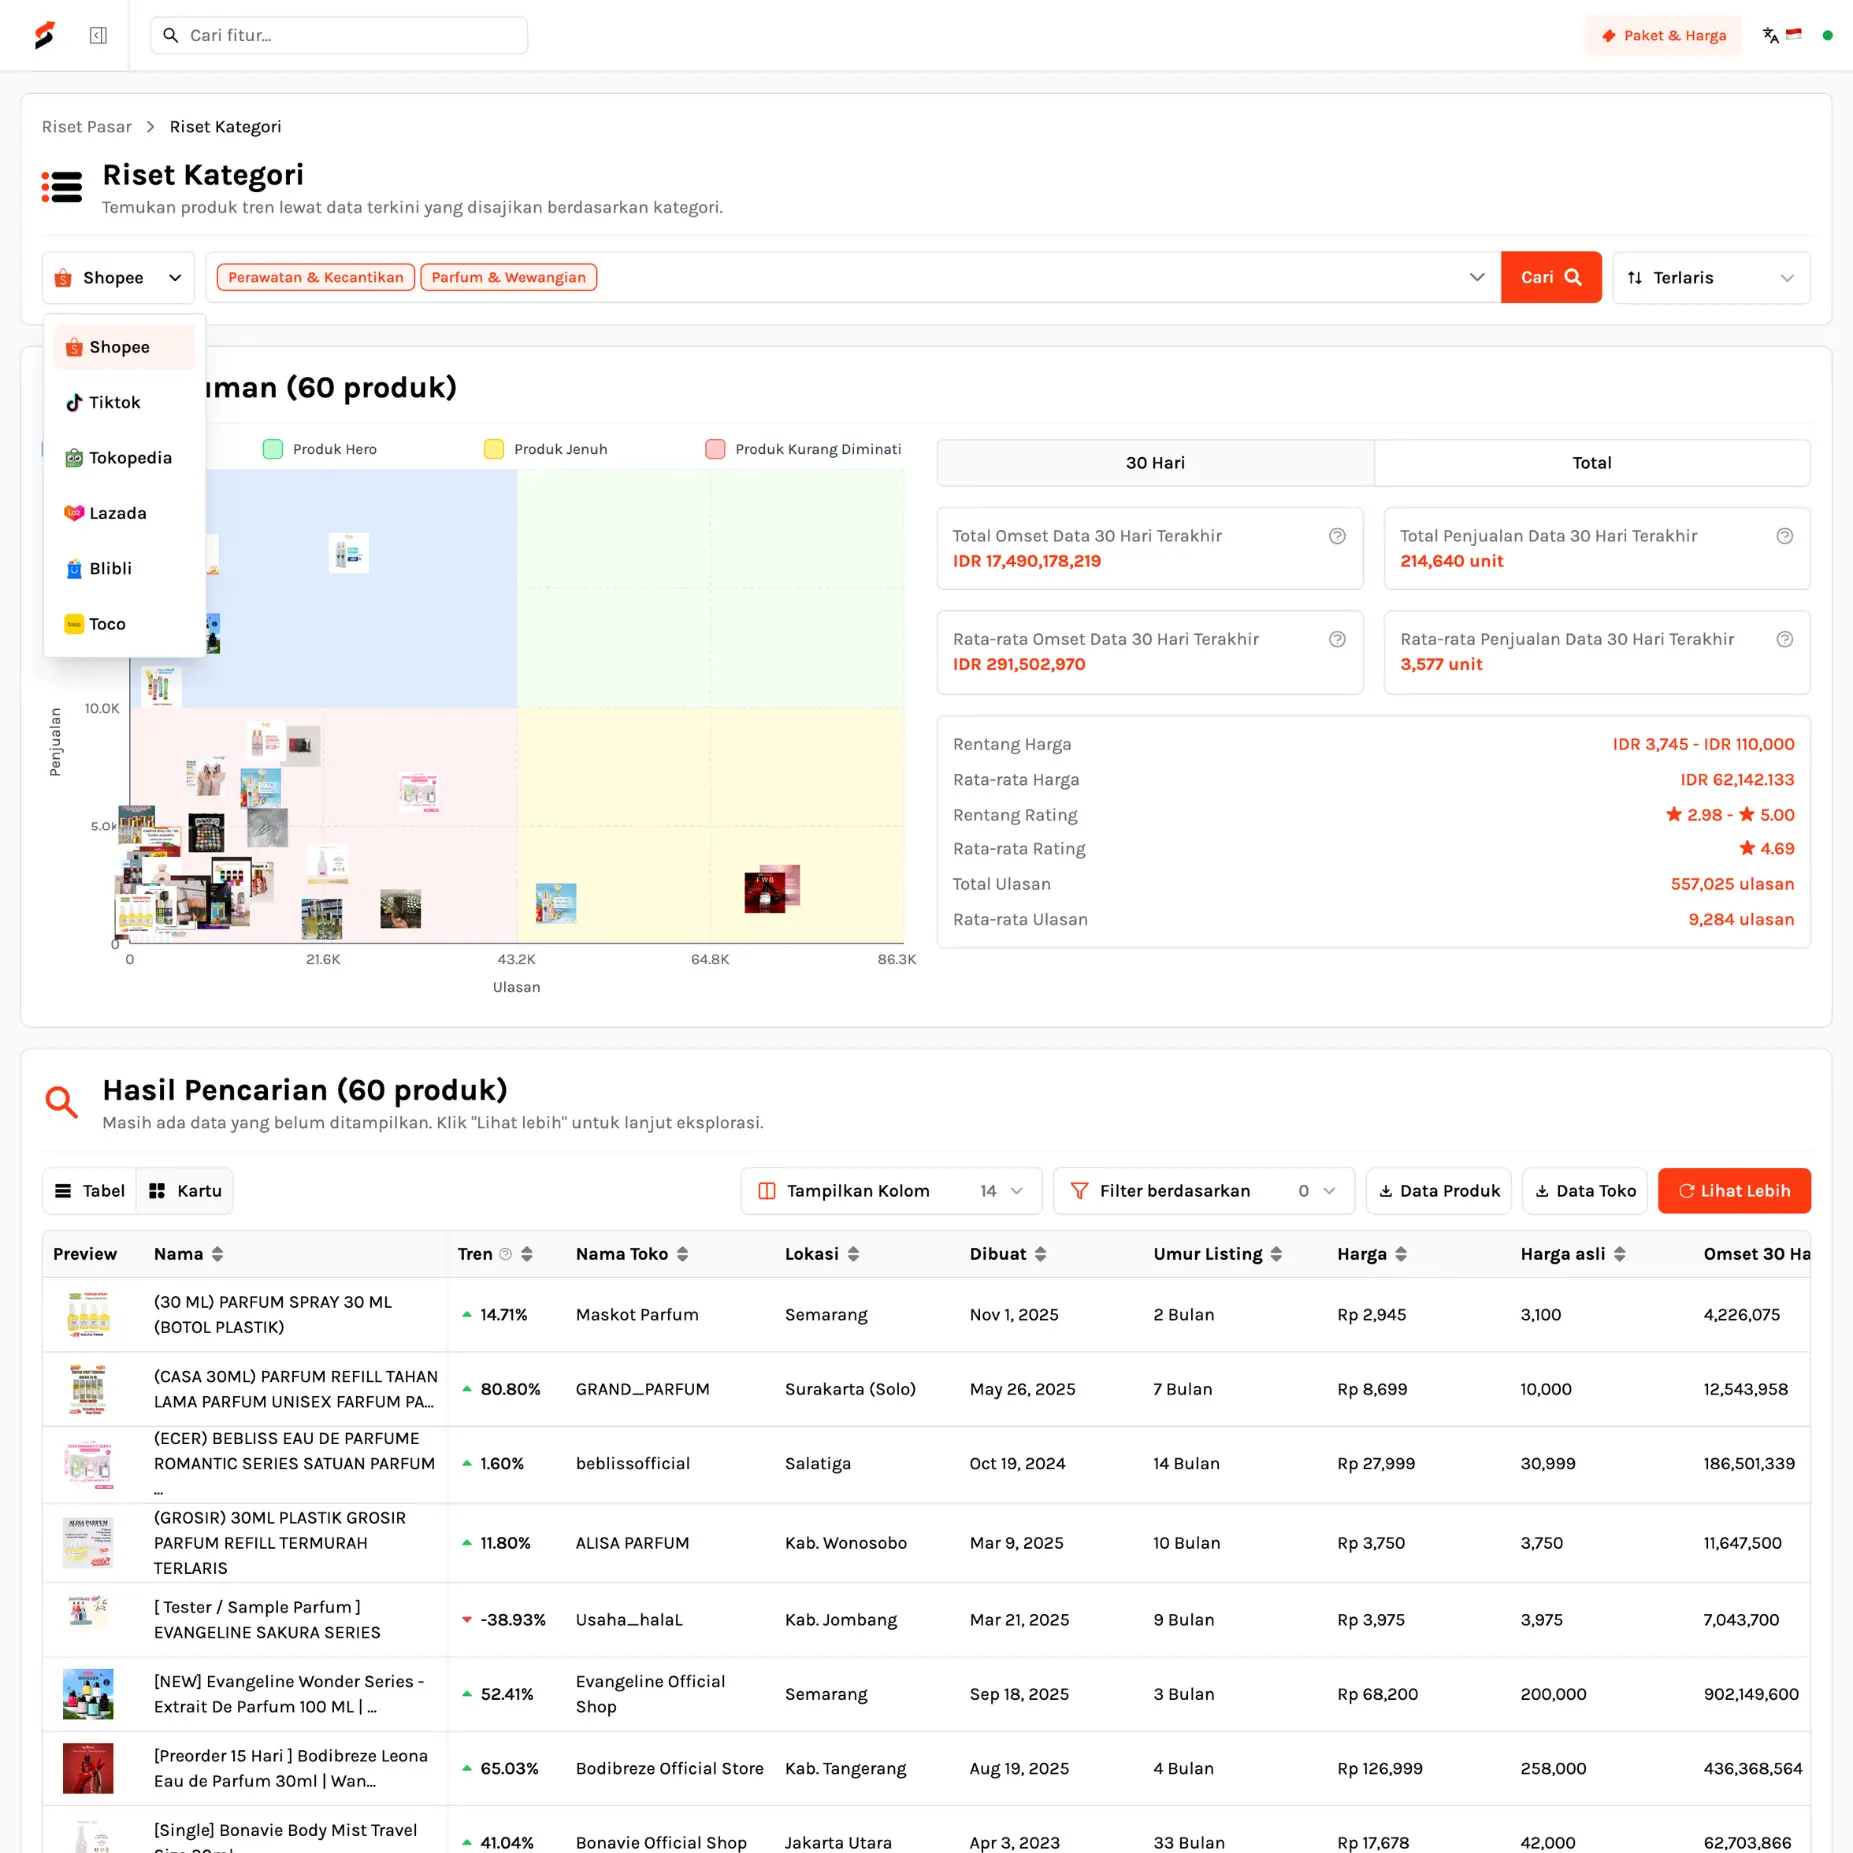Viewport: 1853px width, 1853px height.
Task: Toggle Produk Jenuh legend item
Action: (546, 449)
